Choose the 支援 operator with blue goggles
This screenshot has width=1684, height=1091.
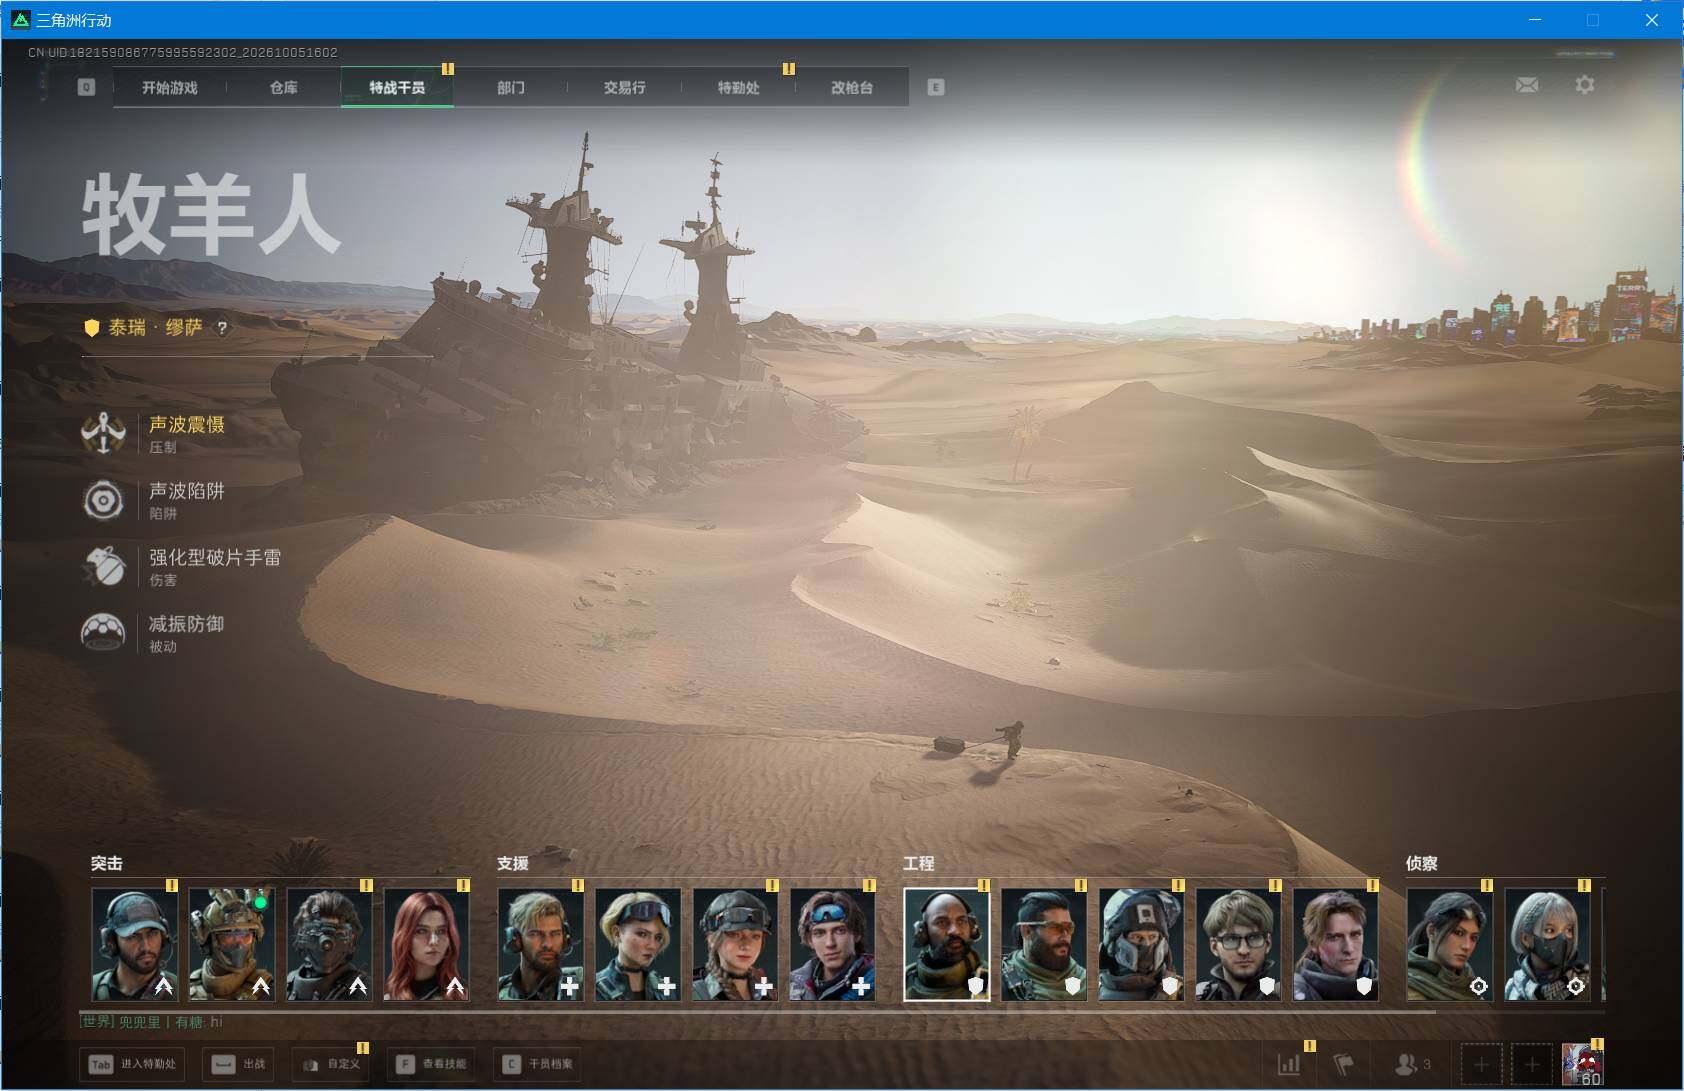832,944
